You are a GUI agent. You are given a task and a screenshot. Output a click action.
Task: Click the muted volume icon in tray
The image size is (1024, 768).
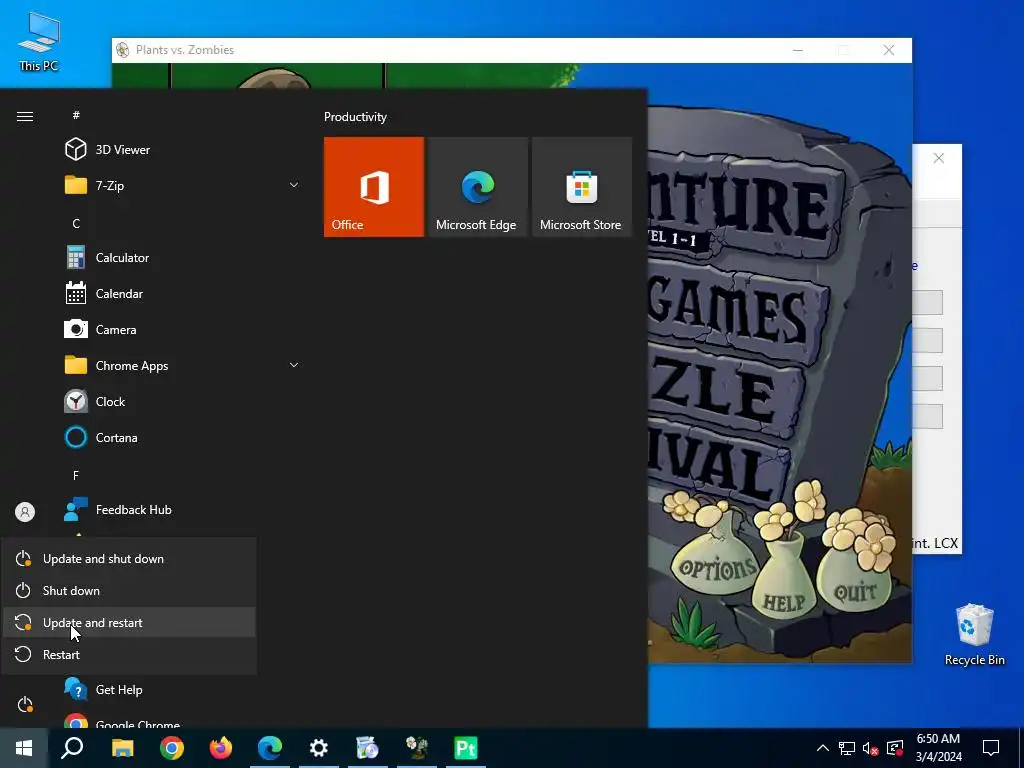tap(871, 748)
